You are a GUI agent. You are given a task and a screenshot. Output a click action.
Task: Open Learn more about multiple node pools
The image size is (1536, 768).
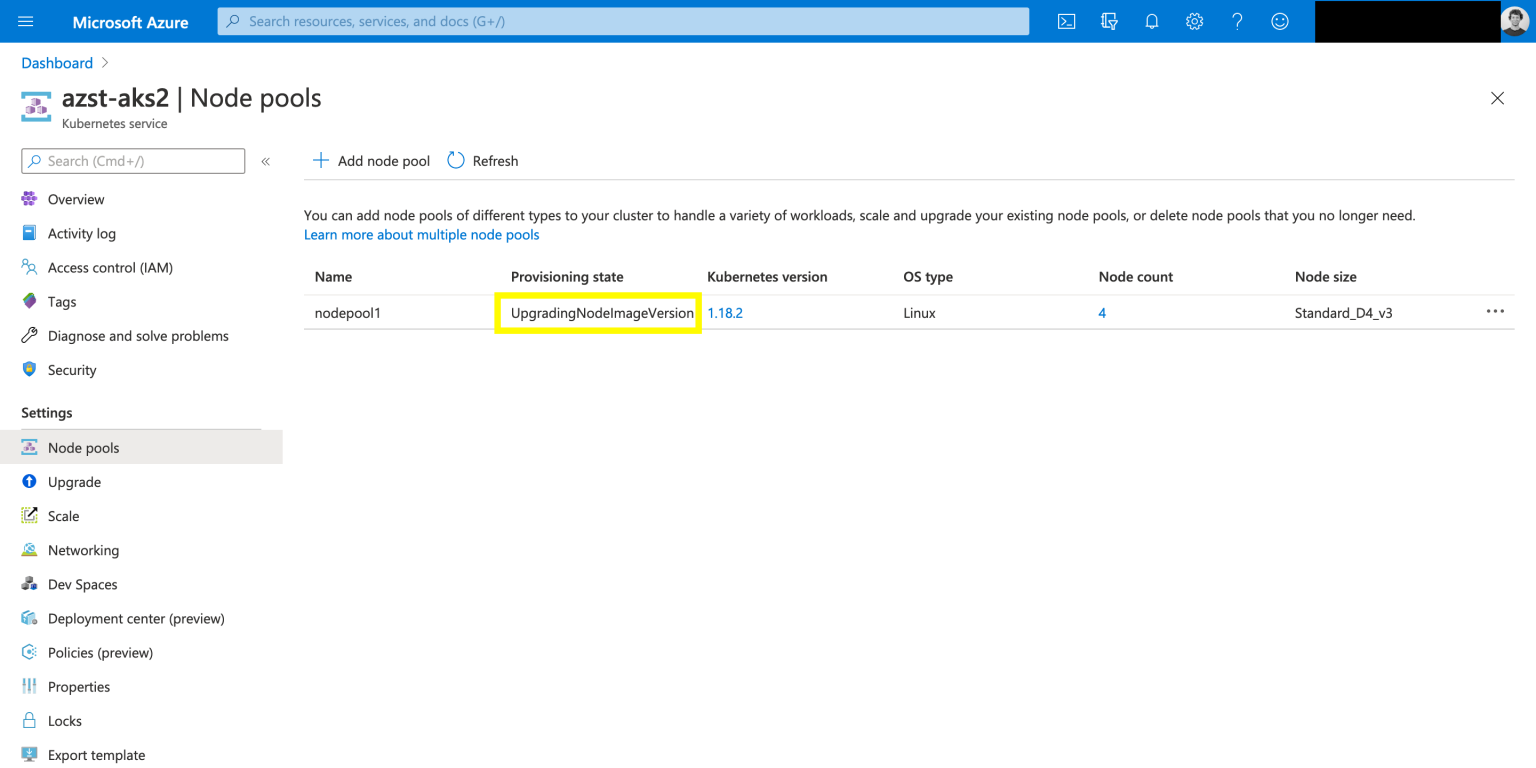point(422,234)
